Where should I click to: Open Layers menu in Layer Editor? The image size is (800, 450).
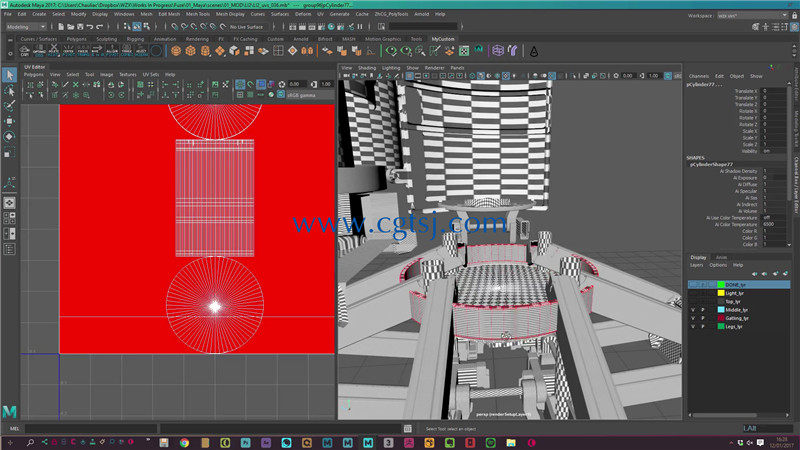(696, 265)
